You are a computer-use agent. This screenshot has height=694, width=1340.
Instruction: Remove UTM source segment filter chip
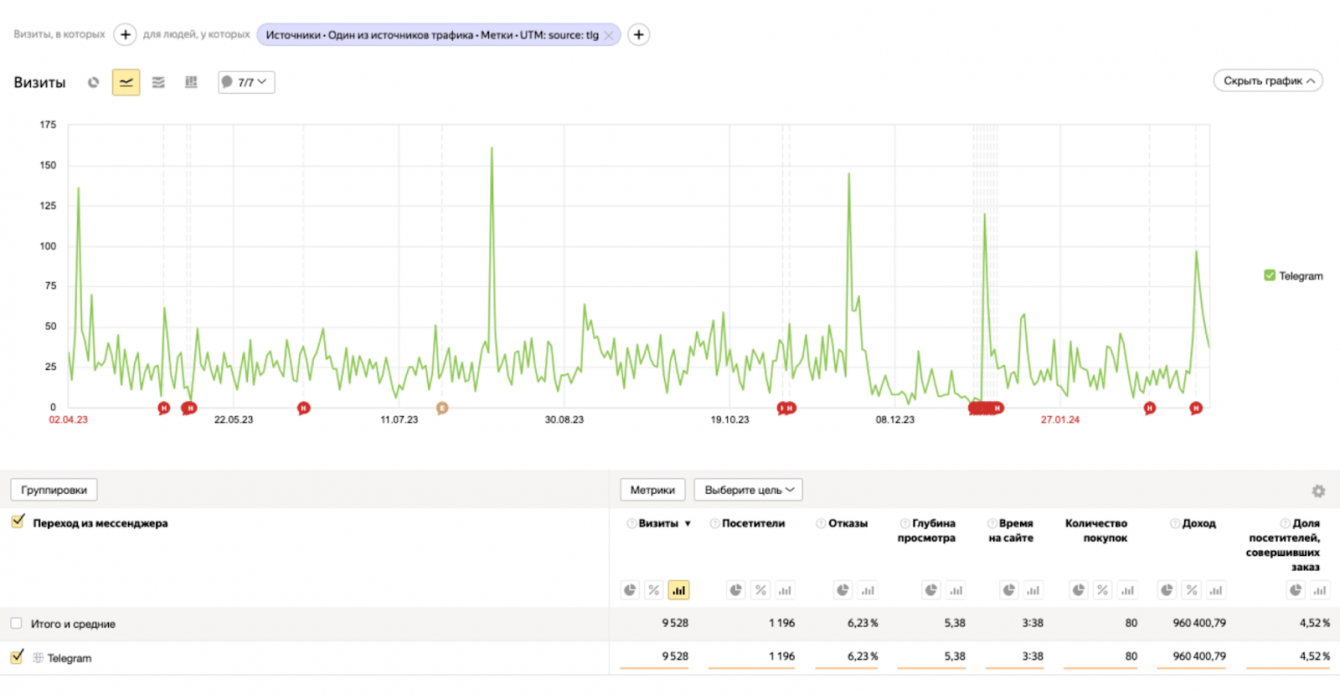[x=608, y=35]
